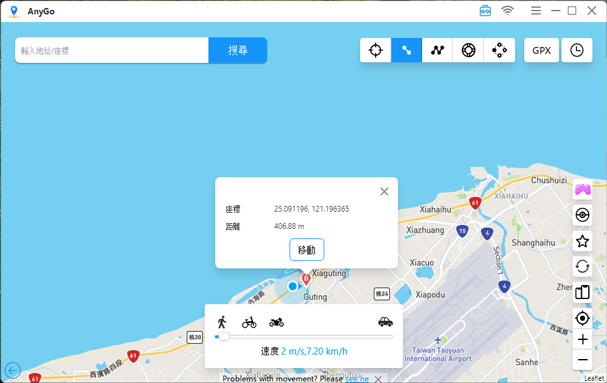Select walking speed icon
The width and height of the screenshot is (607, 383).
[222, 322]
